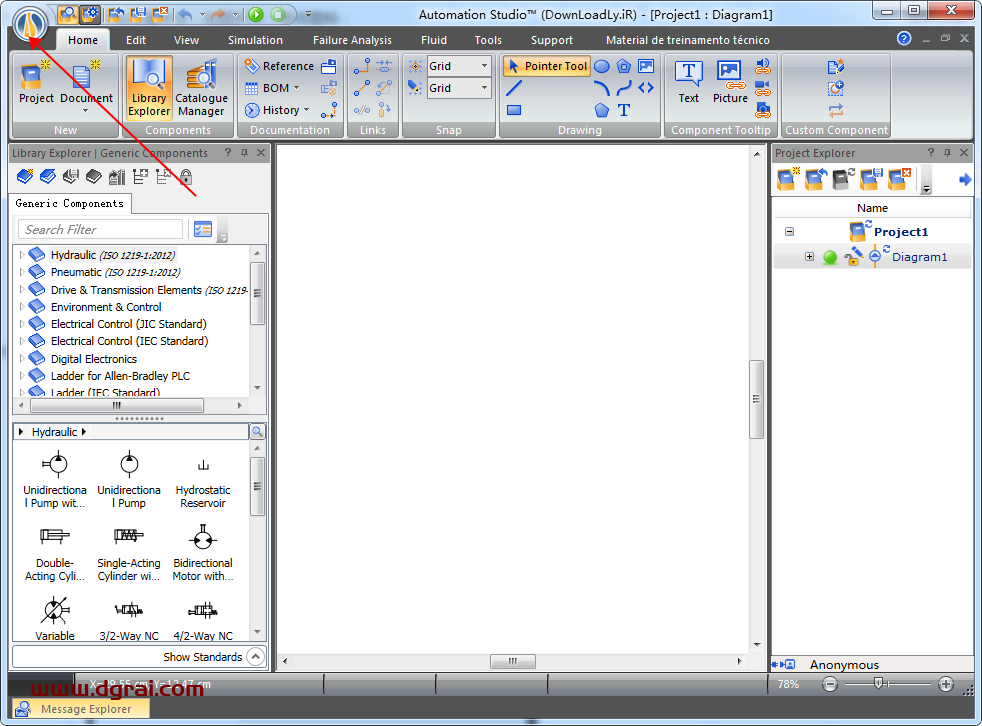Expand the Hydraulic library tree node
Viewport: 982px width, 726px height.
click(x=22, y=255)
